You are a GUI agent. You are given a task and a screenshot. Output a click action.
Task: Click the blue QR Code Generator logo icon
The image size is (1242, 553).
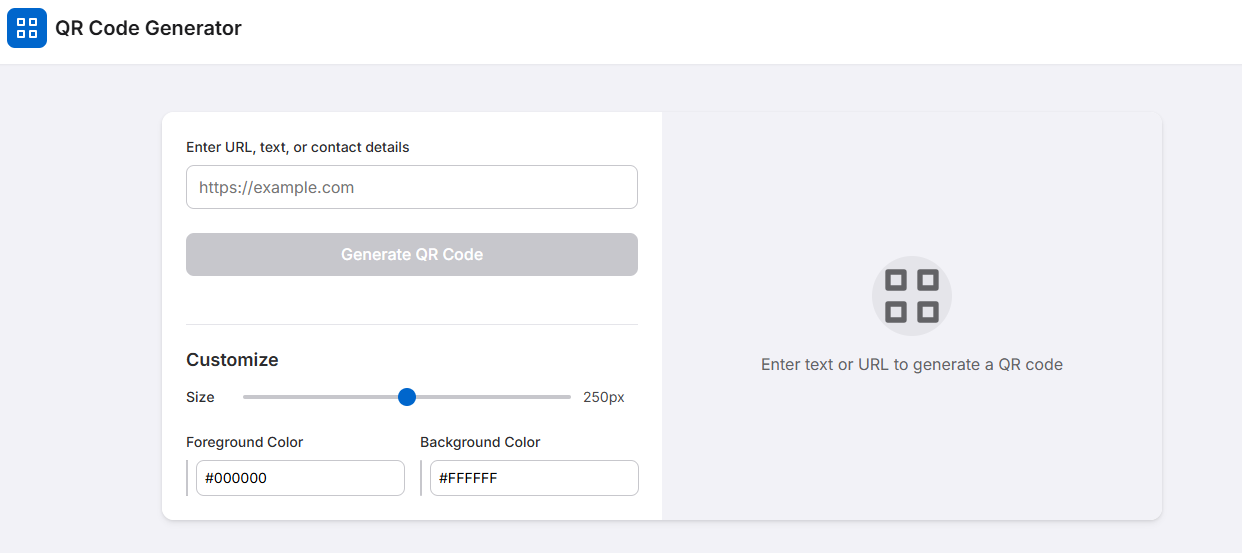(x=27, y=28)
